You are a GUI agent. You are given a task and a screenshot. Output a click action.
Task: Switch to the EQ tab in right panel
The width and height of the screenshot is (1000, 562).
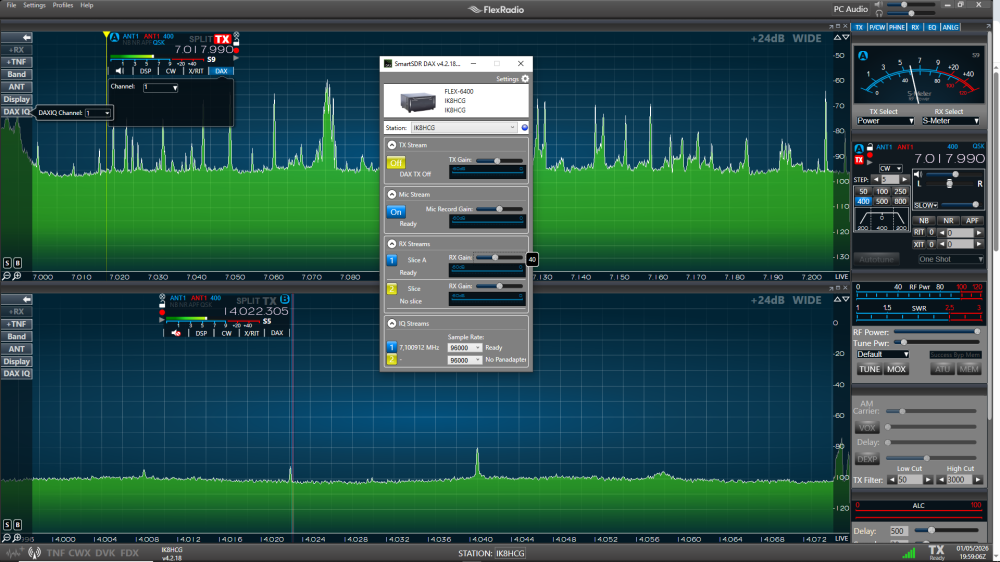coord(932,27)
